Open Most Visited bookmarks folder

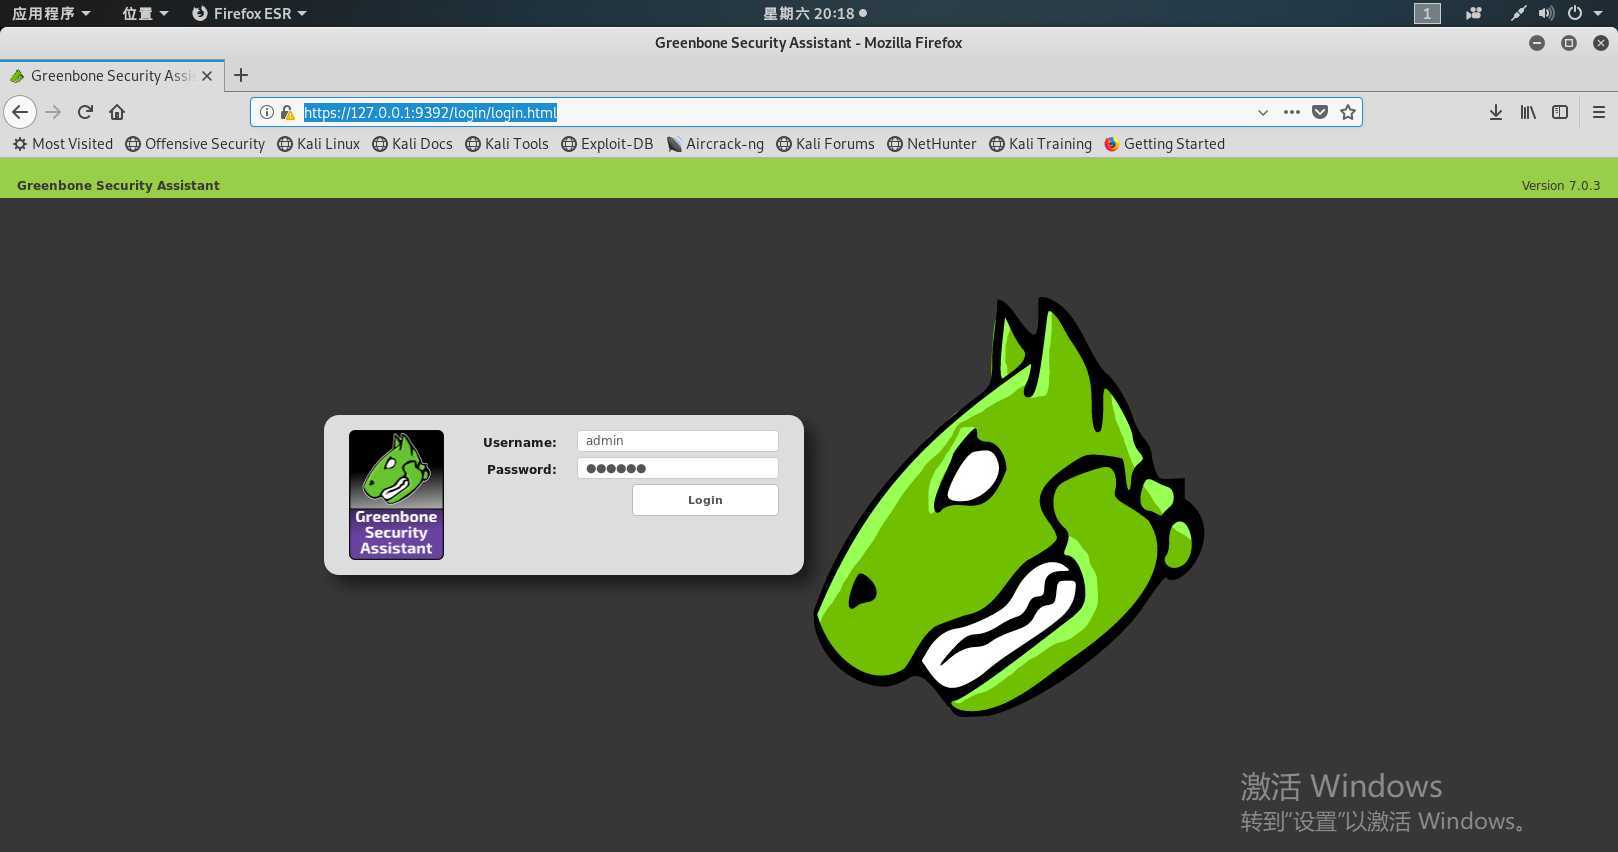click(x=63, y=144)
